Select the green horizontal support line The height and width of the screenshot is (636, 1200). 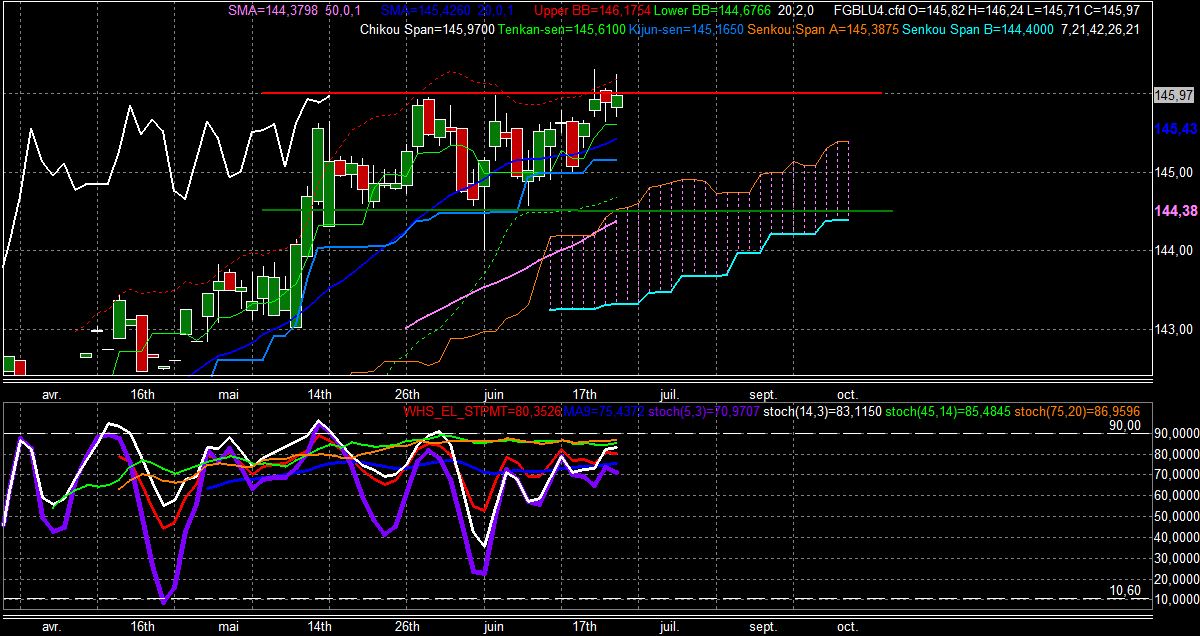(x=577, y=211)
